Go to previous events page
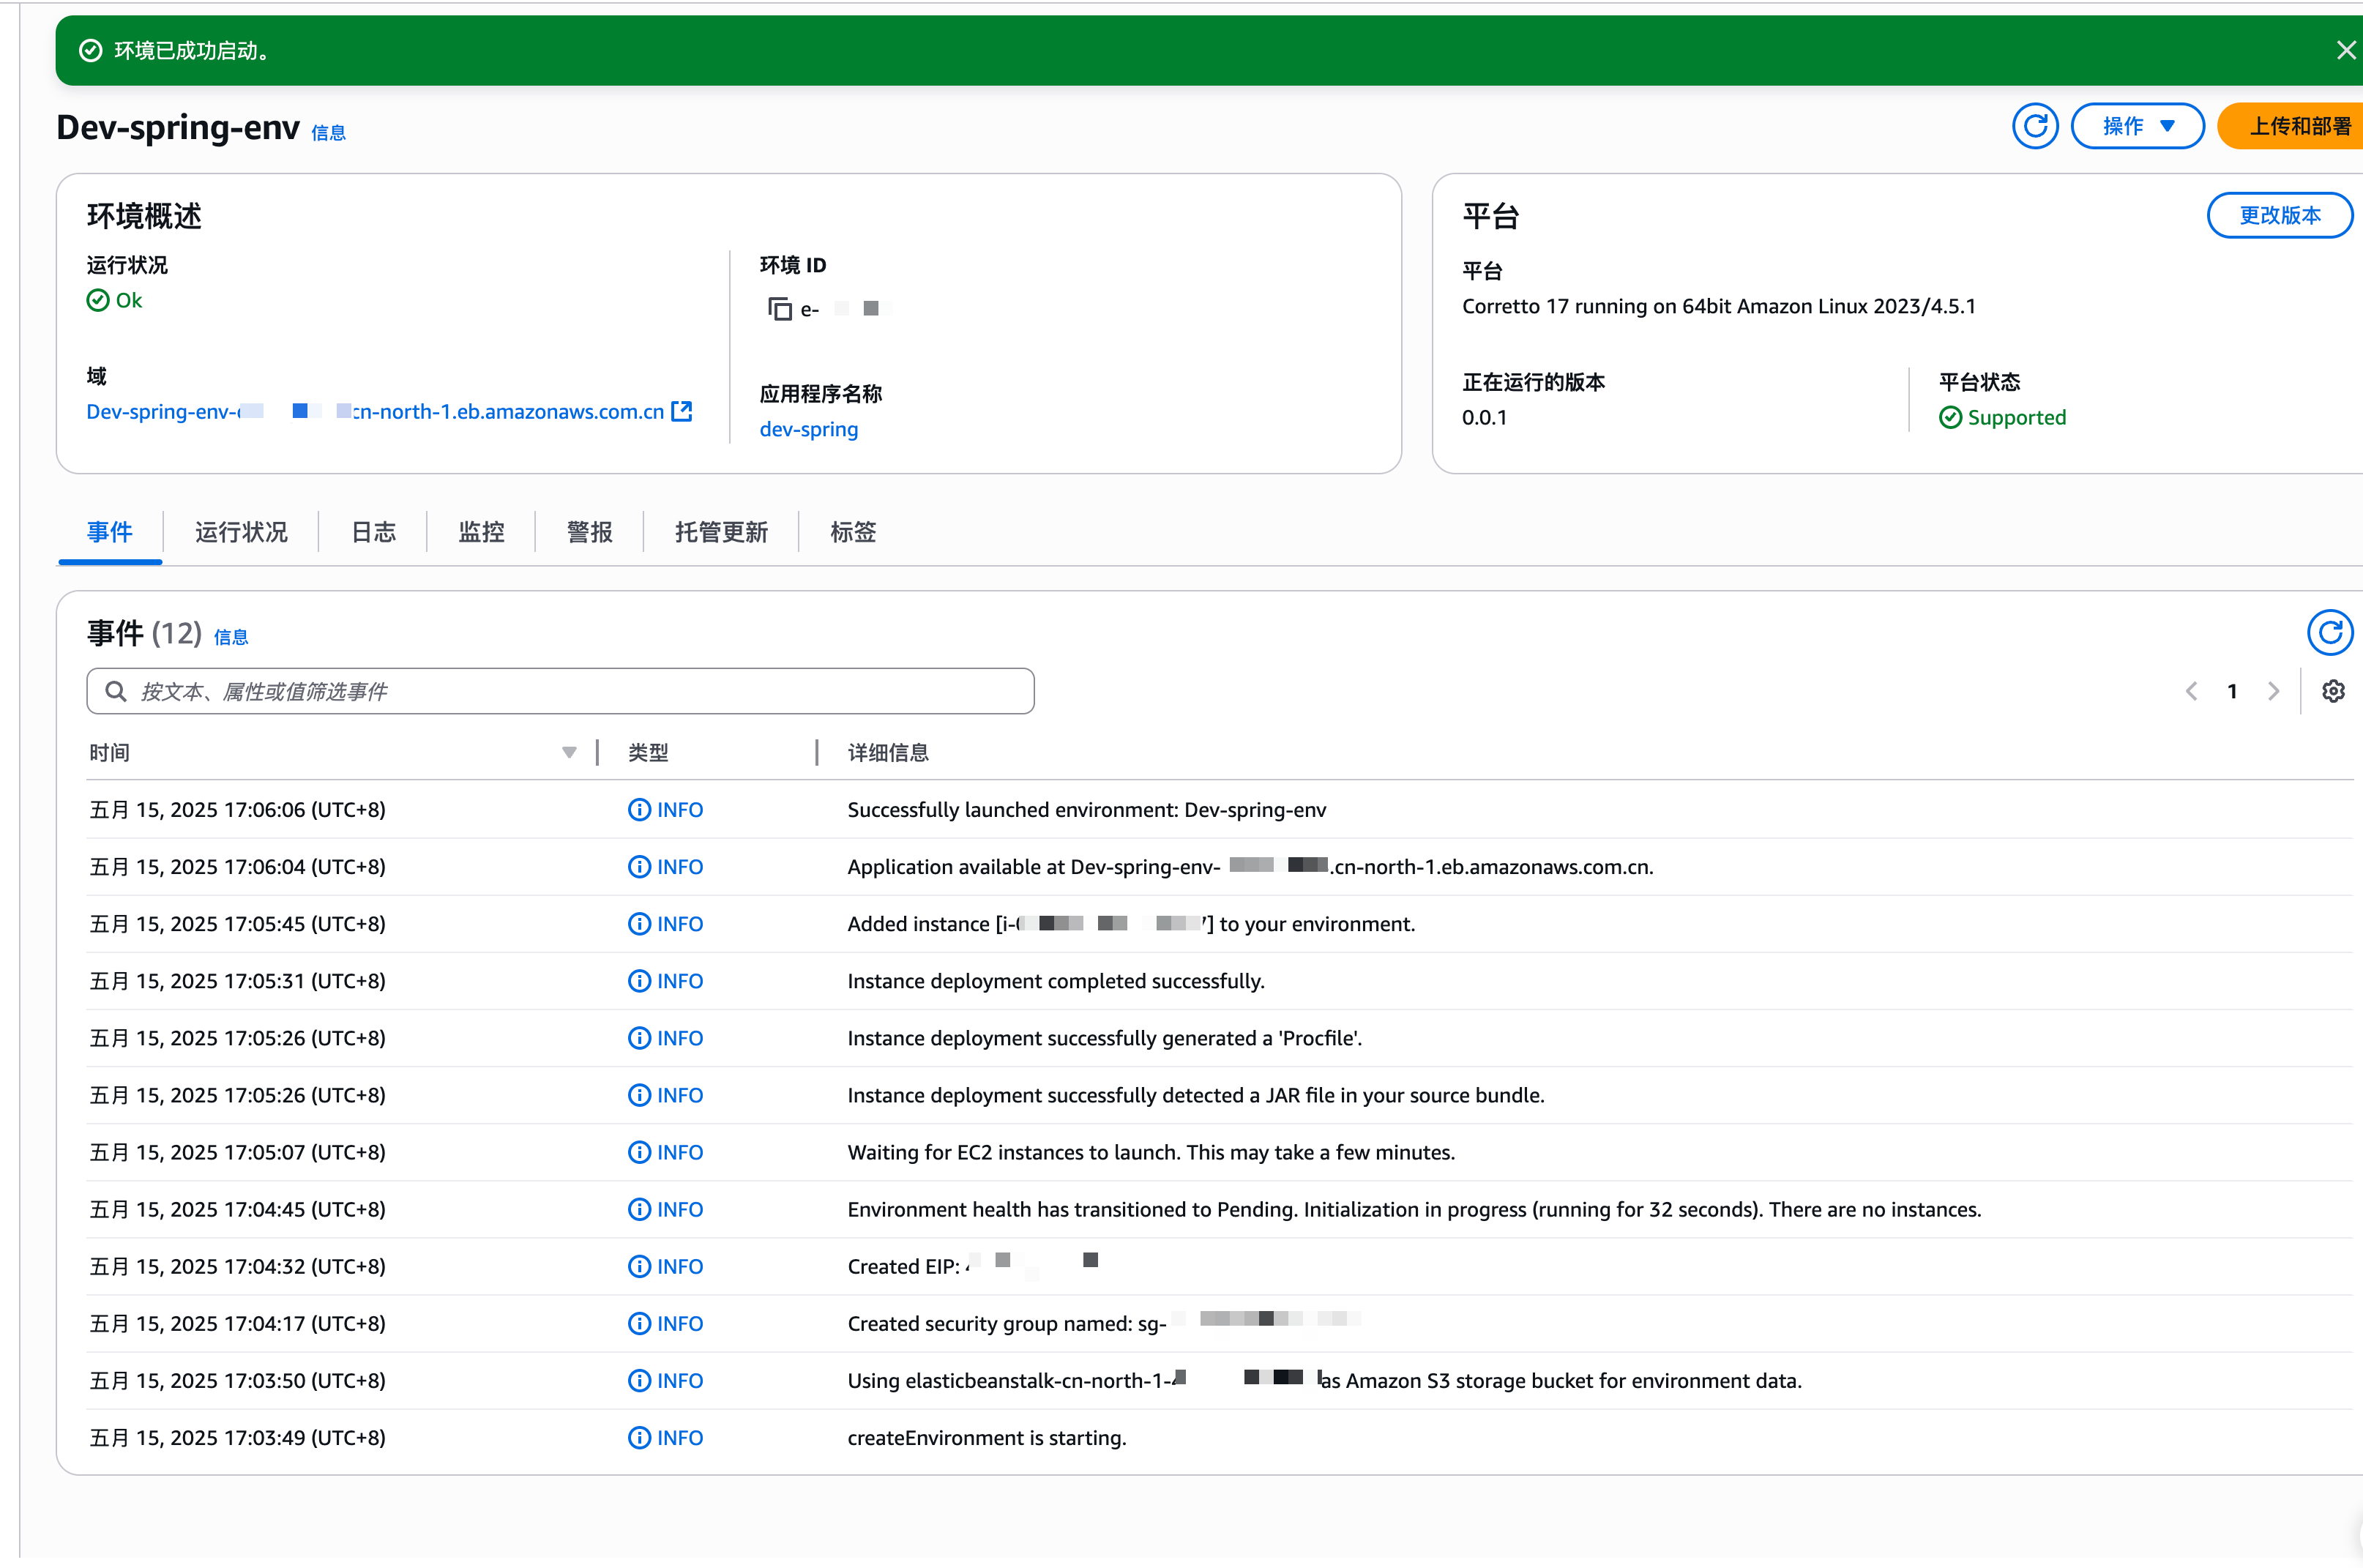Viewport: 2363px width, 1568px height. 2191,691
